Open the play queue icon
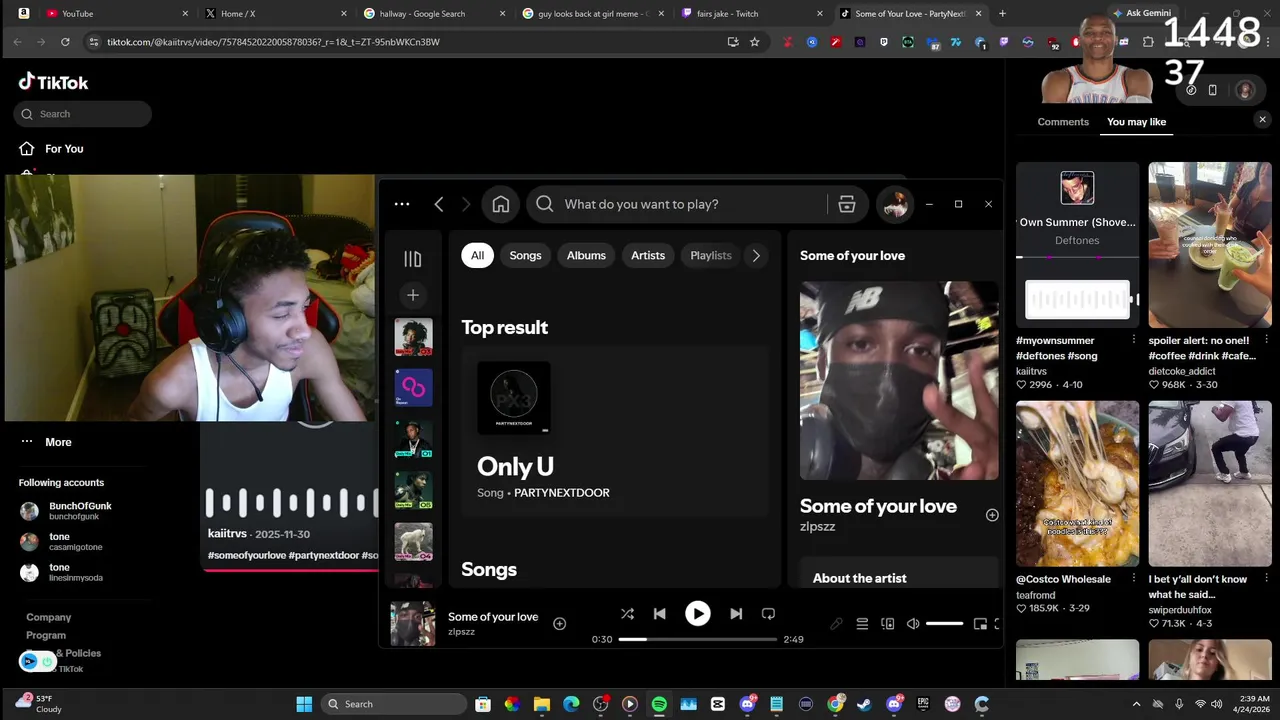1280x720 pixels. point(862,624)
